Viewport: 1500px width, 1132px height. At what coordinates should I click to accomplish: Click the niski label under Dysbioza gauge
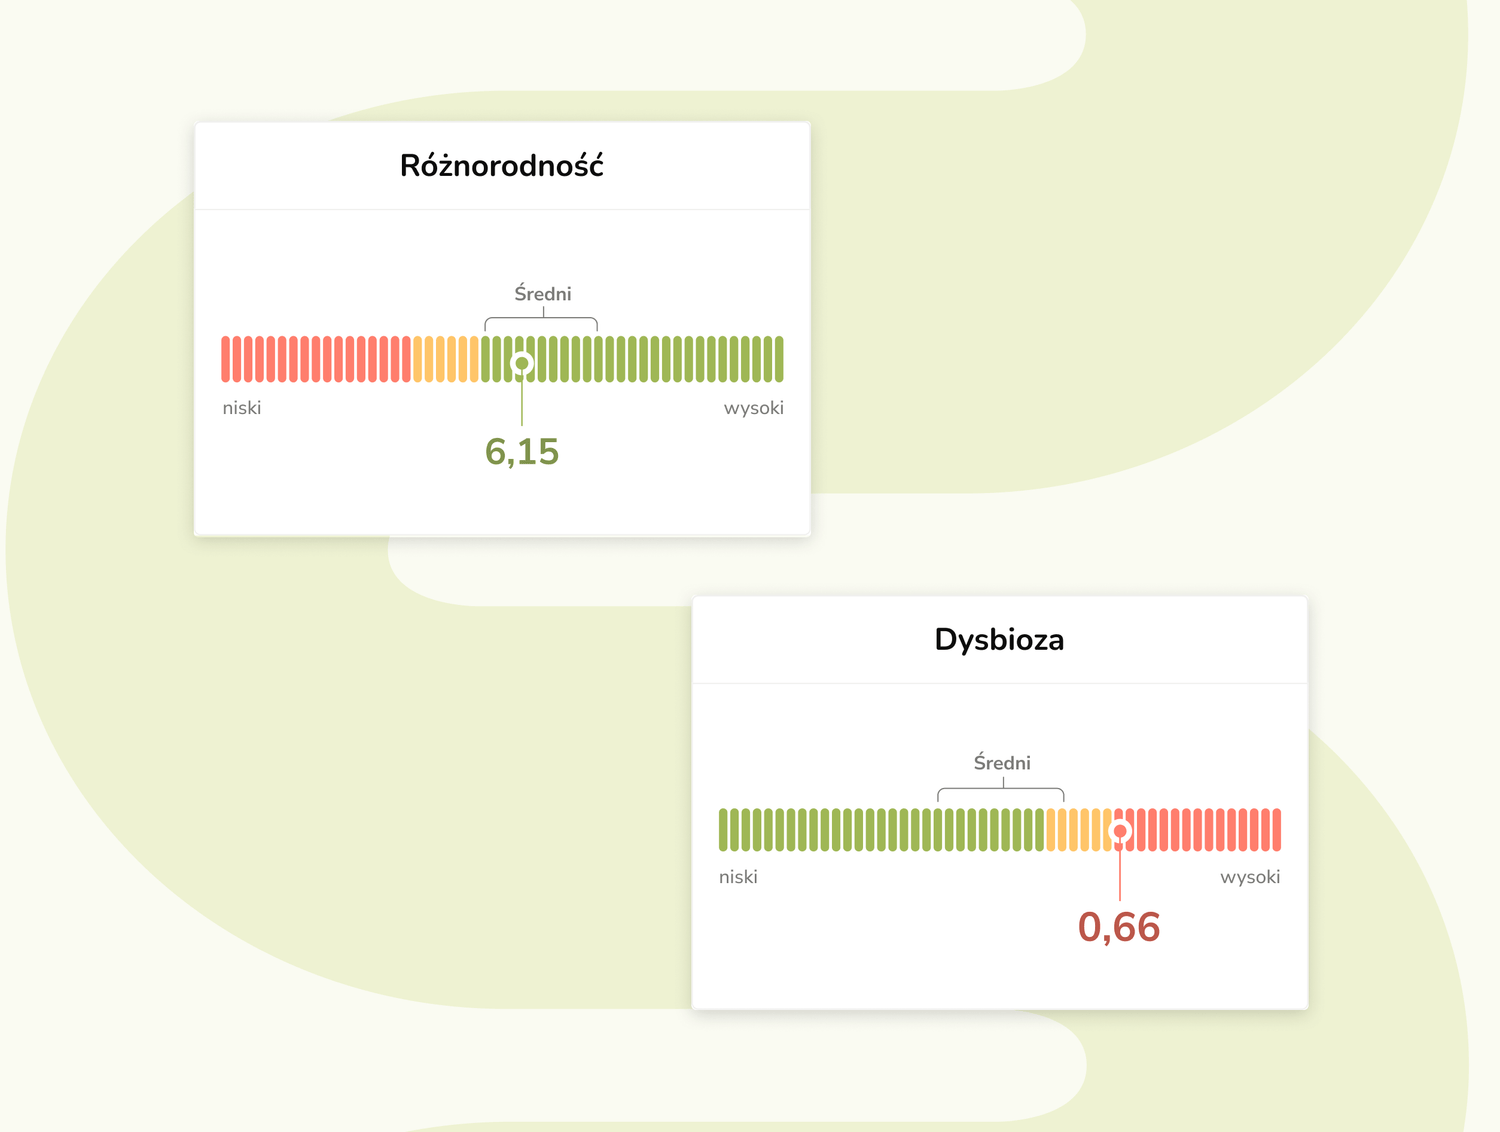pos(738,877)
